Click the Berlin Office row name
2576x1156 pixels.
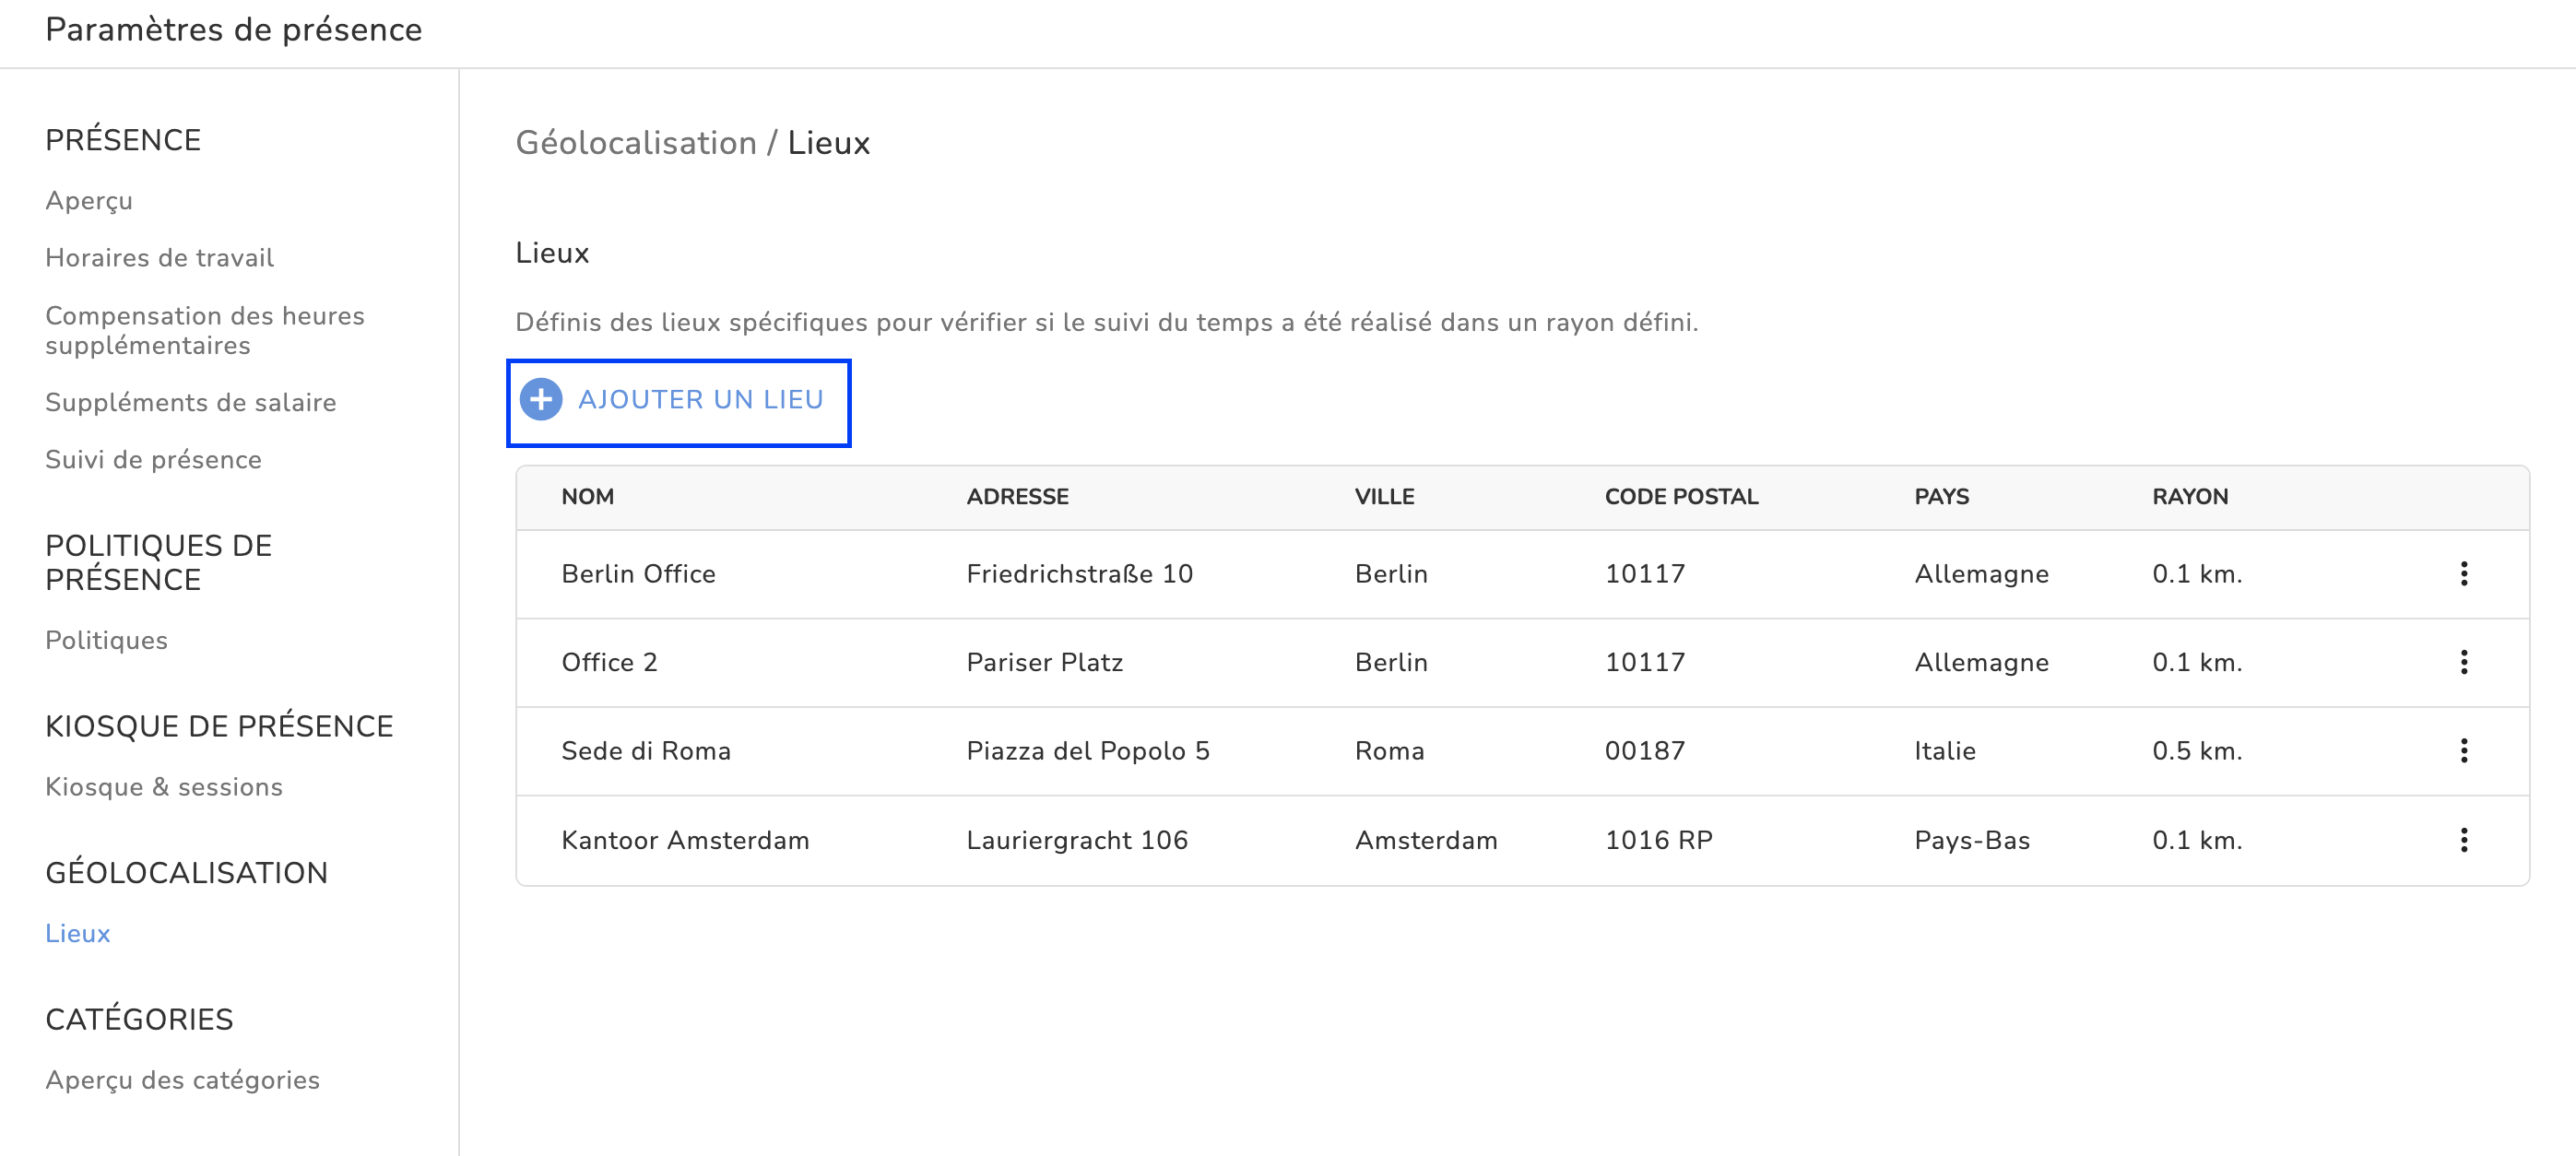coord(638,574)
